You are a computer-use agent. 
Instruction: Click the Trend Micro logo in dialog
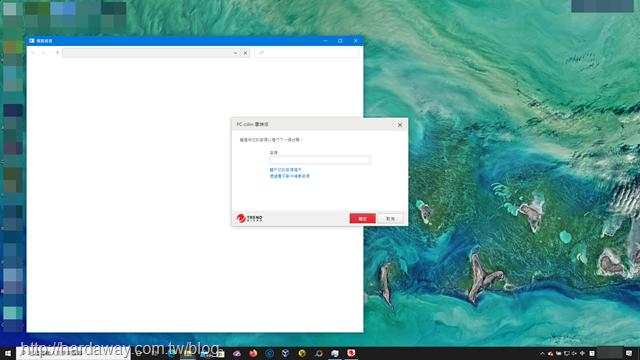(x=249, y=218)
